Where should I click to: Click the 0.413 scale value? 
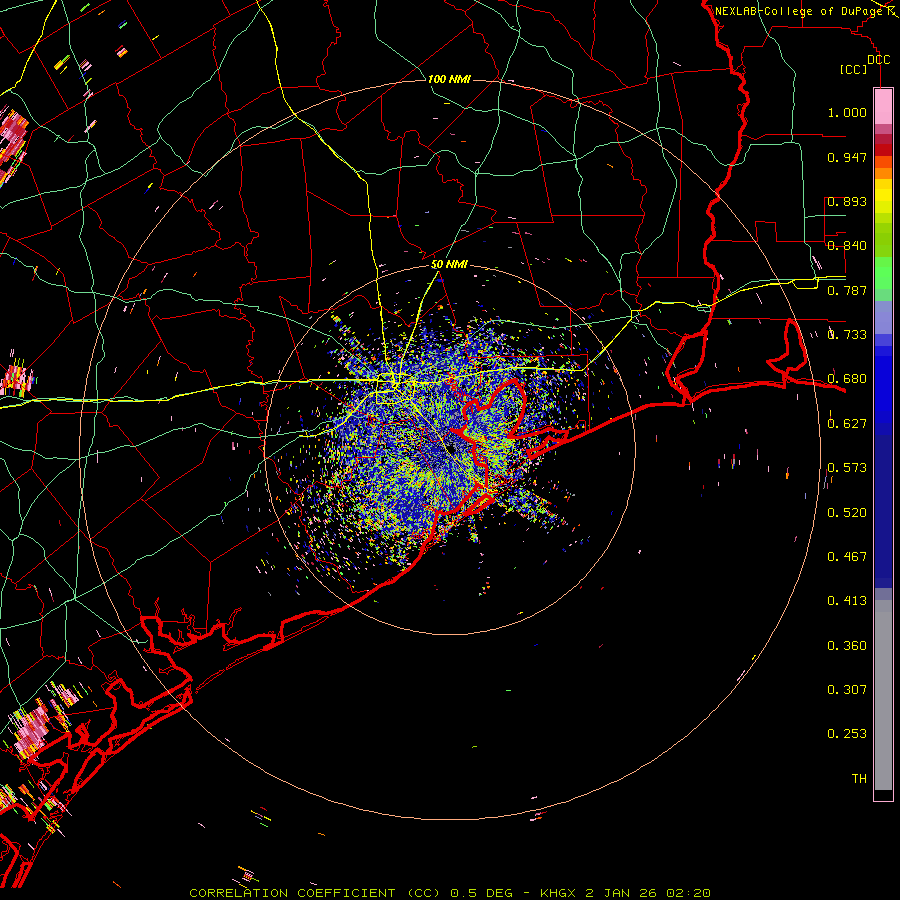pyautogui.click(x=847, y=601)
